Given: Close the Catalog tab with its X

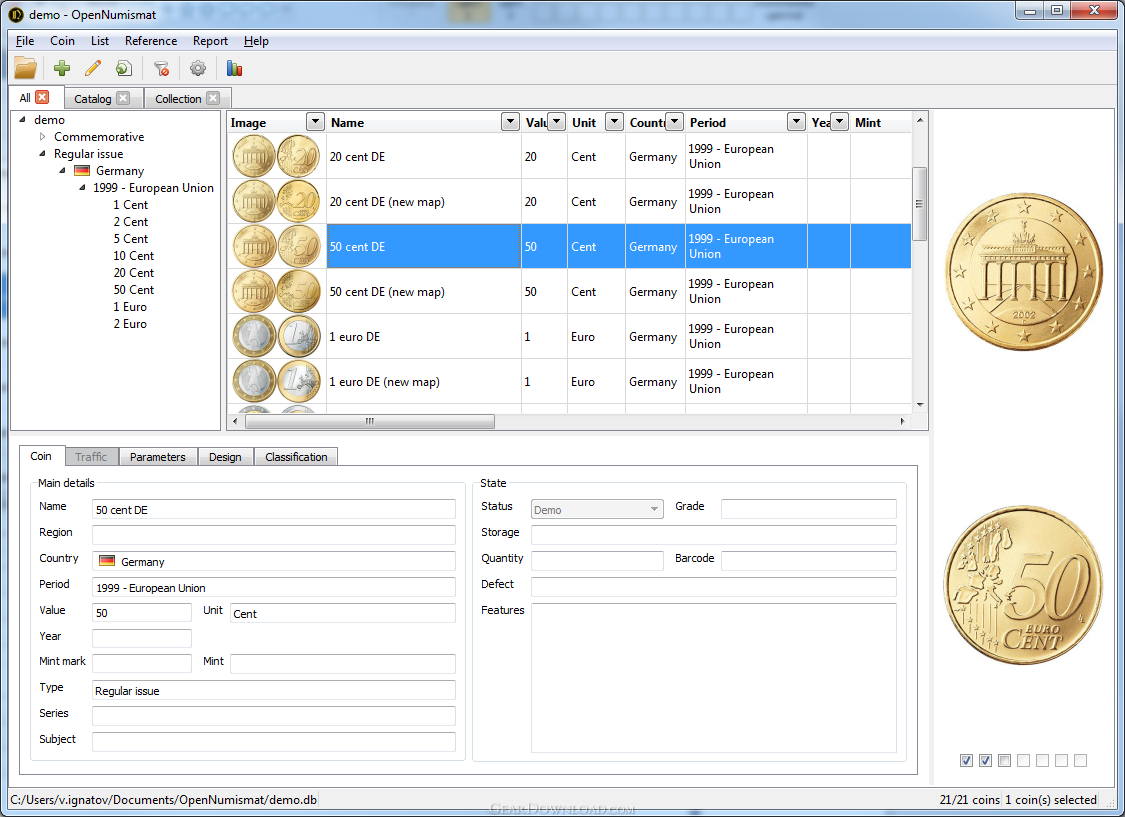Looking at the screenshot, I should click(x=123, y=98).
